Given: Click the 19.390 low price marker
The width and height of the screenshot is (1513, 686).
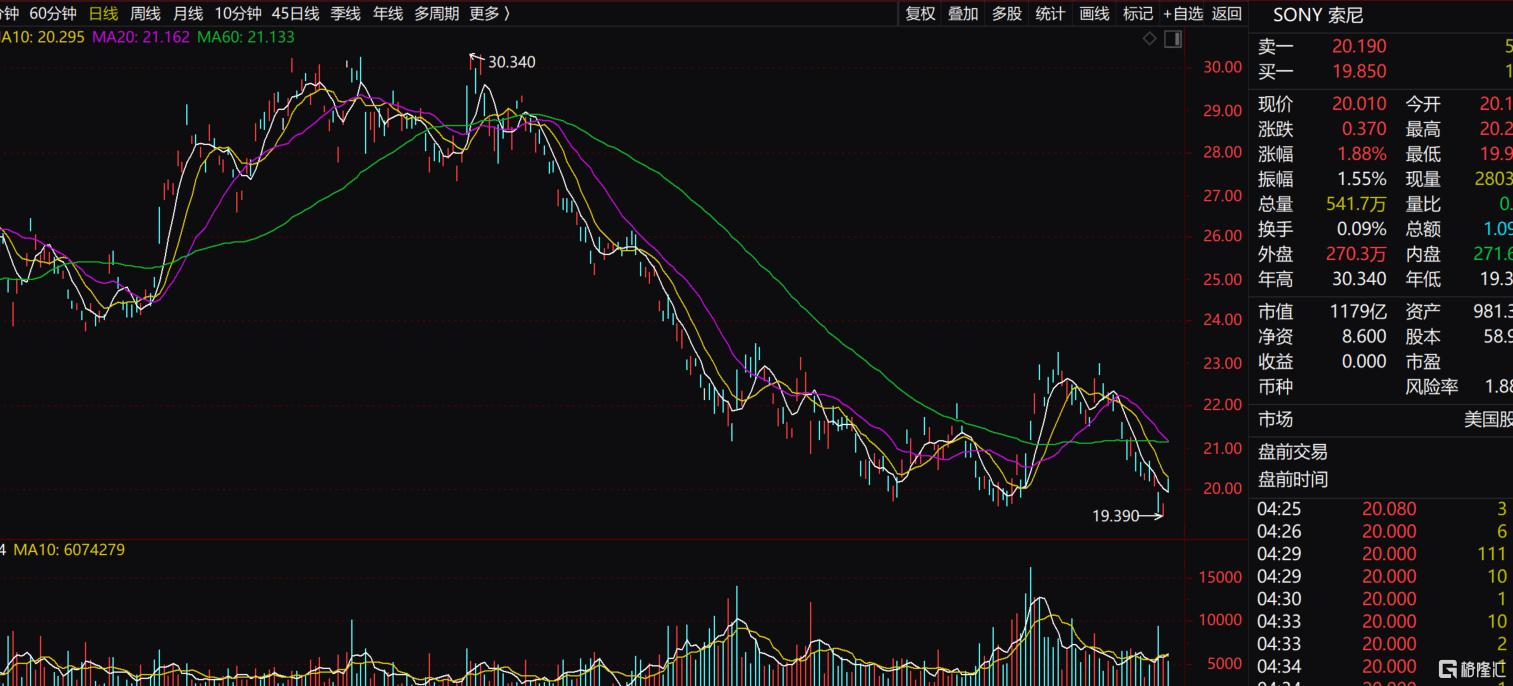Looking at the screenshot, I should pos(1115,516).
